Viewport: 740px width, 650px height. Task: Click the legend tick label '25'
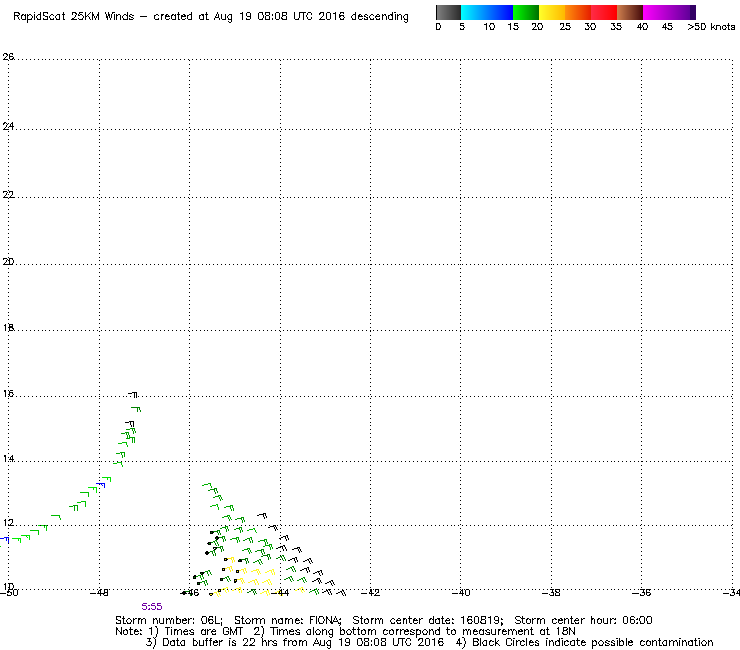tap(565, 27)
